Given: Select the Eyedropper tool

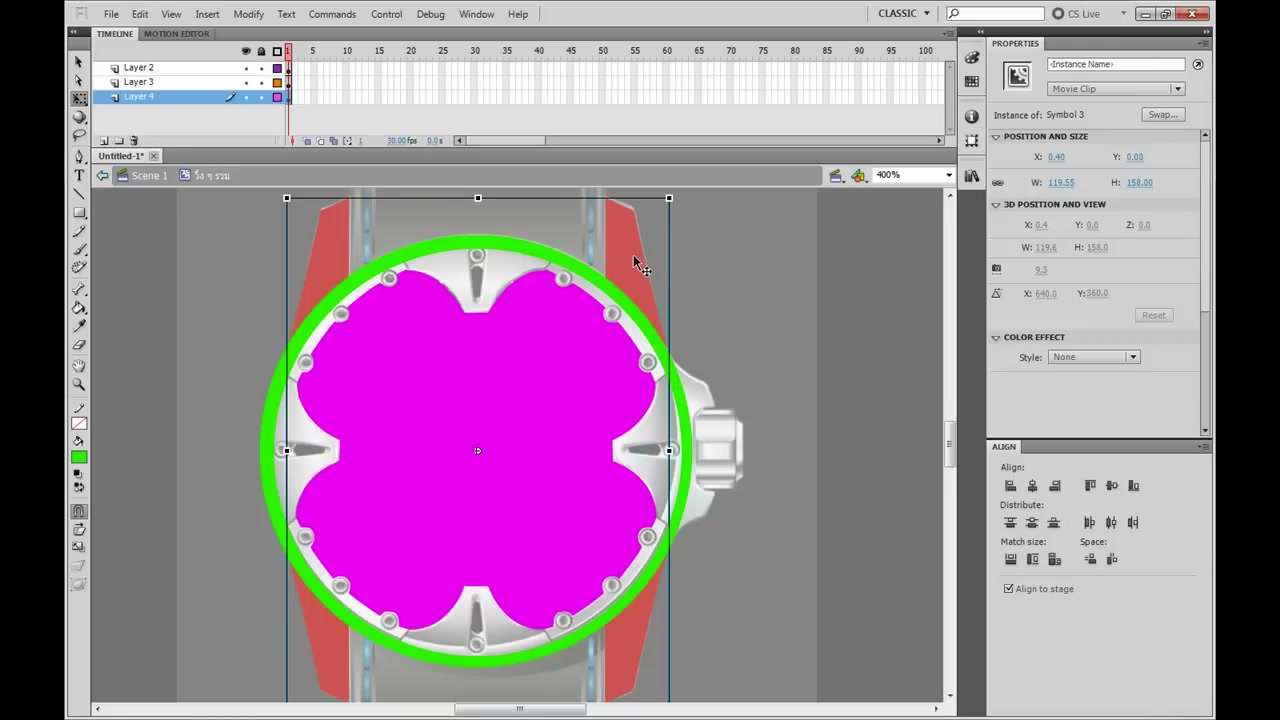Looking at the screenshot, I should pos(79,326).
